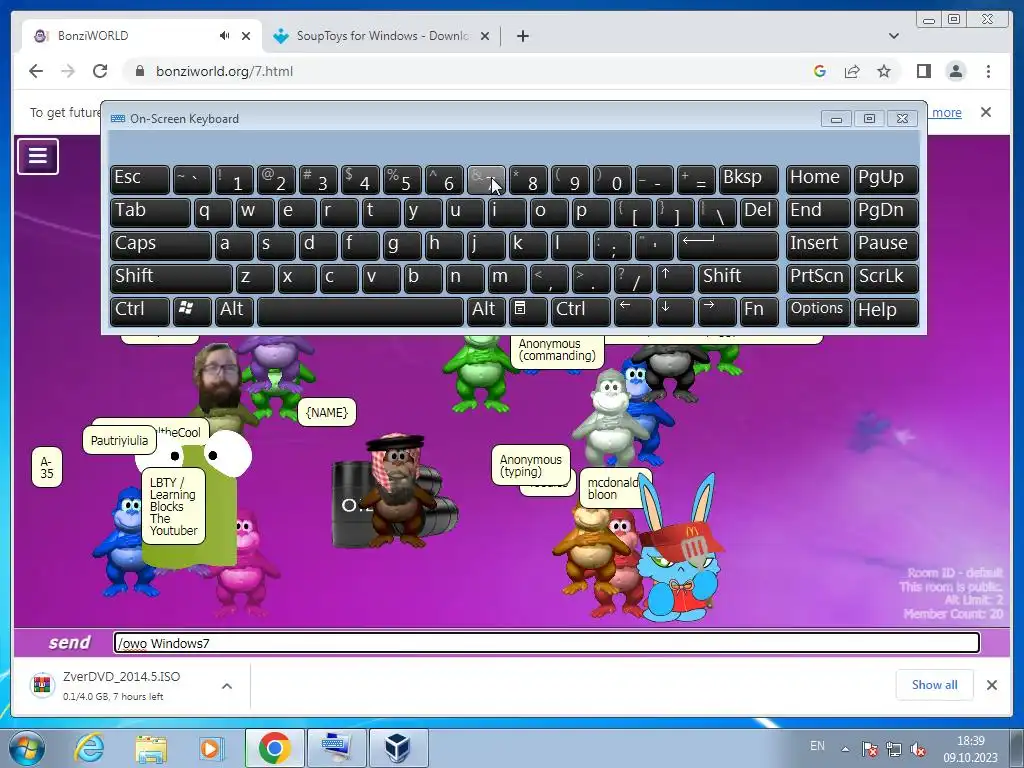Click the Home key on On-Screen Keyboard
Screen dimensions: 1024x768
click(x=818, y=179)
